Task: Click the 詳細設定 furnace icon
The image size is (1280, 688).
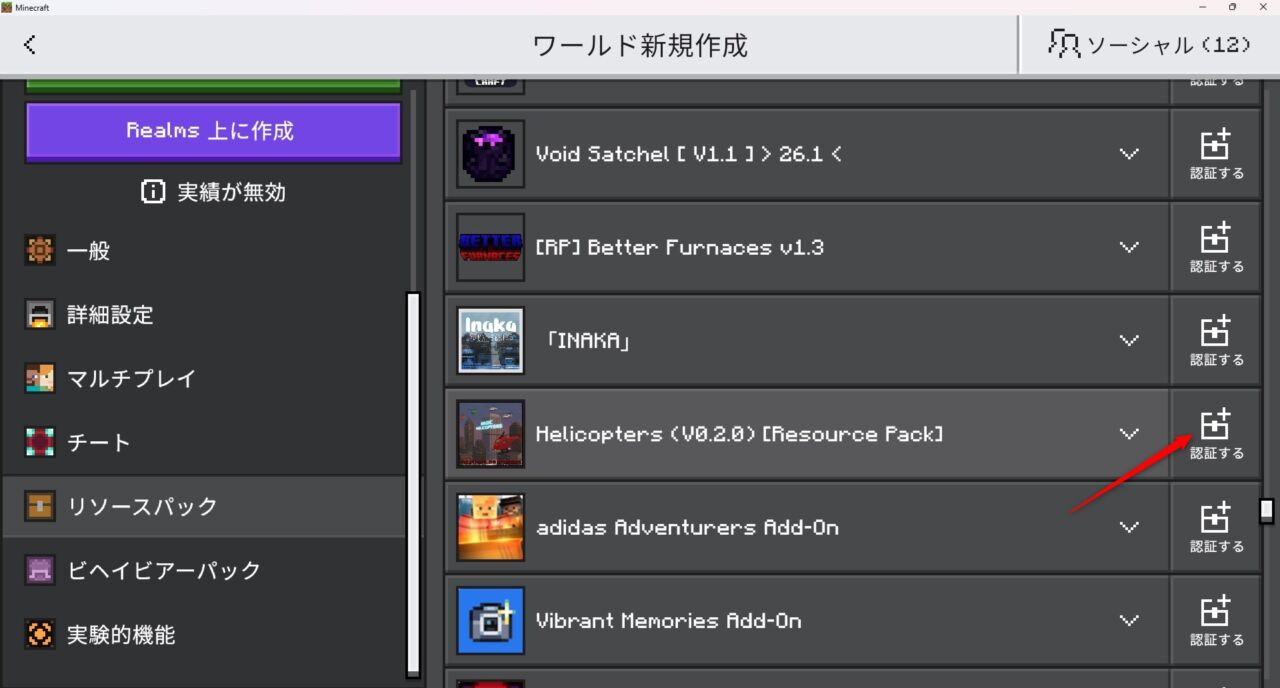Action: click(40, 315)
